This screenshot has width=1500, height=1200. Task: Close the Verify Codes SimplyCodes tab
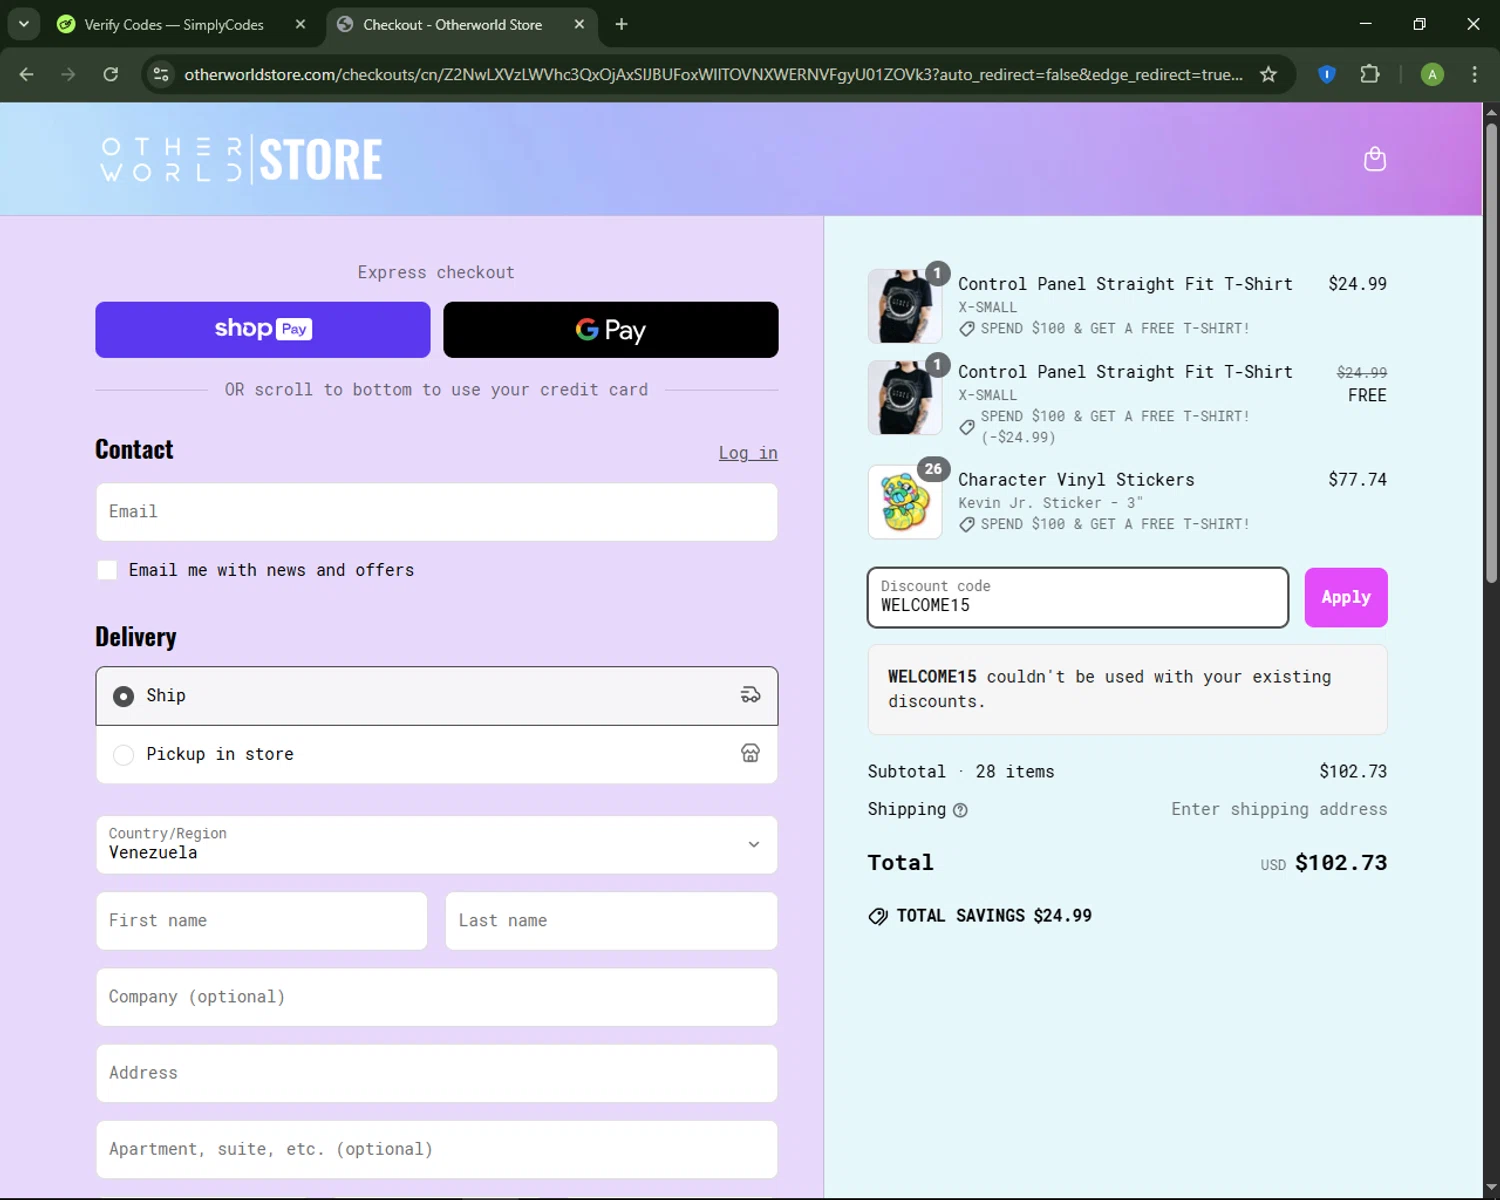300,24
